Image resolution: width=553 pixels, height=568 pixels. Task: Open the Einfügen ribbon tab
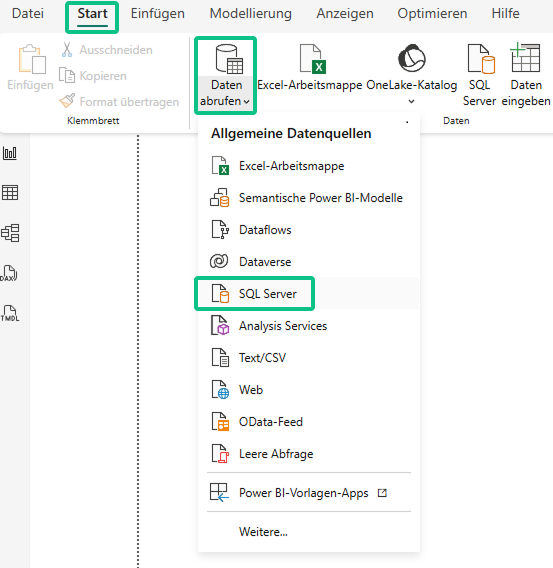158,13
